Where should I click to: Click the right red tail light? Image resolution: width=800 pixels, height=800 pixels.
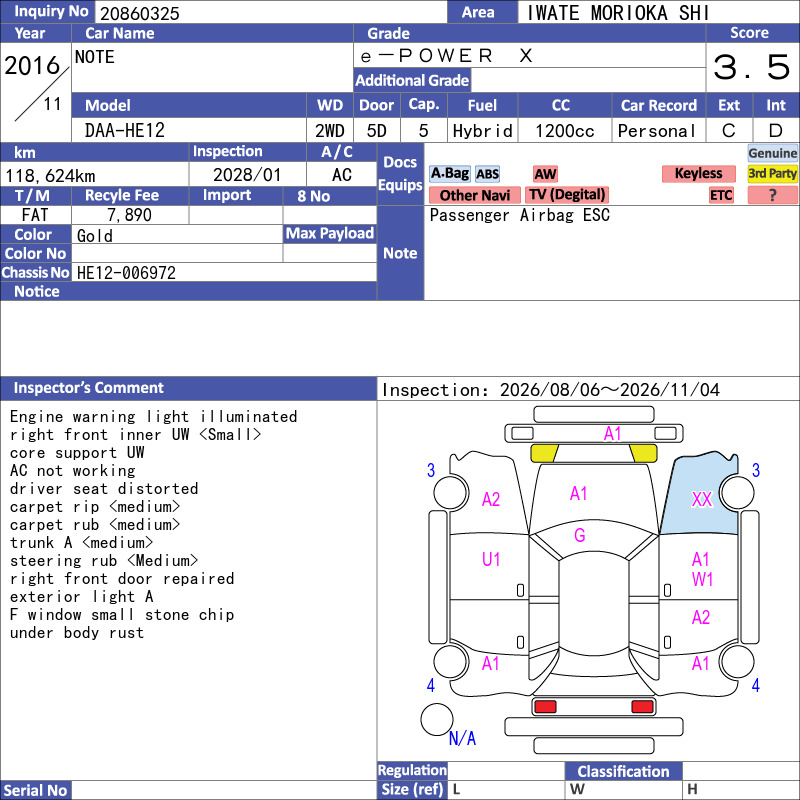click(x=642, y=707)
